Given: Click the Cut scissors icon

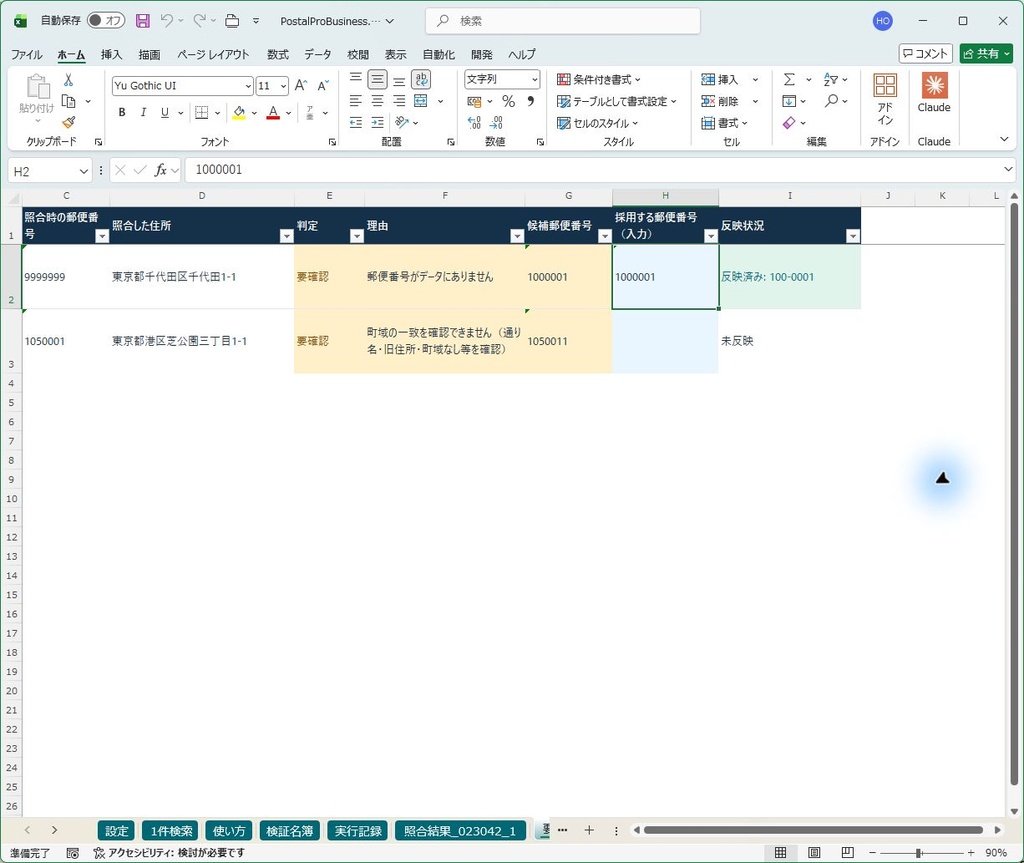Looking at the screenshot, I should pyautogui.click(x=68, y=80).
